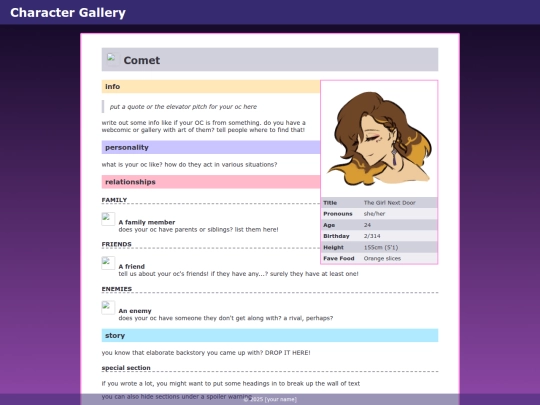Click the '155cm (5'1)' value
The width and height of the screenshot is (540, 405).
[x=381, y=247]
